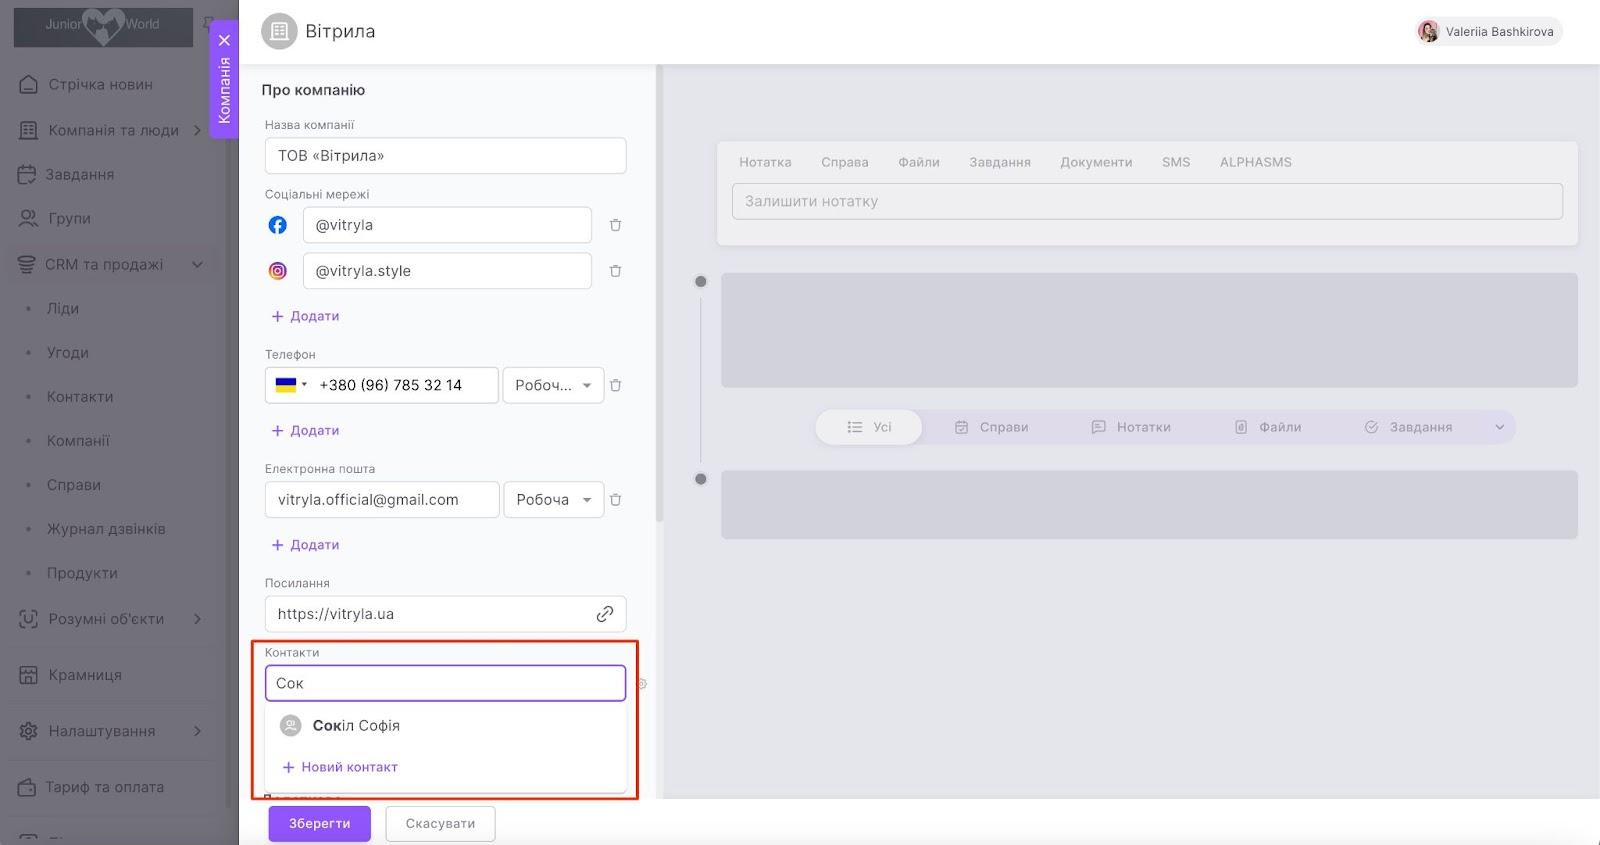Switch to the Файли tab
The image size is (1600, 845).
(918, 162)
